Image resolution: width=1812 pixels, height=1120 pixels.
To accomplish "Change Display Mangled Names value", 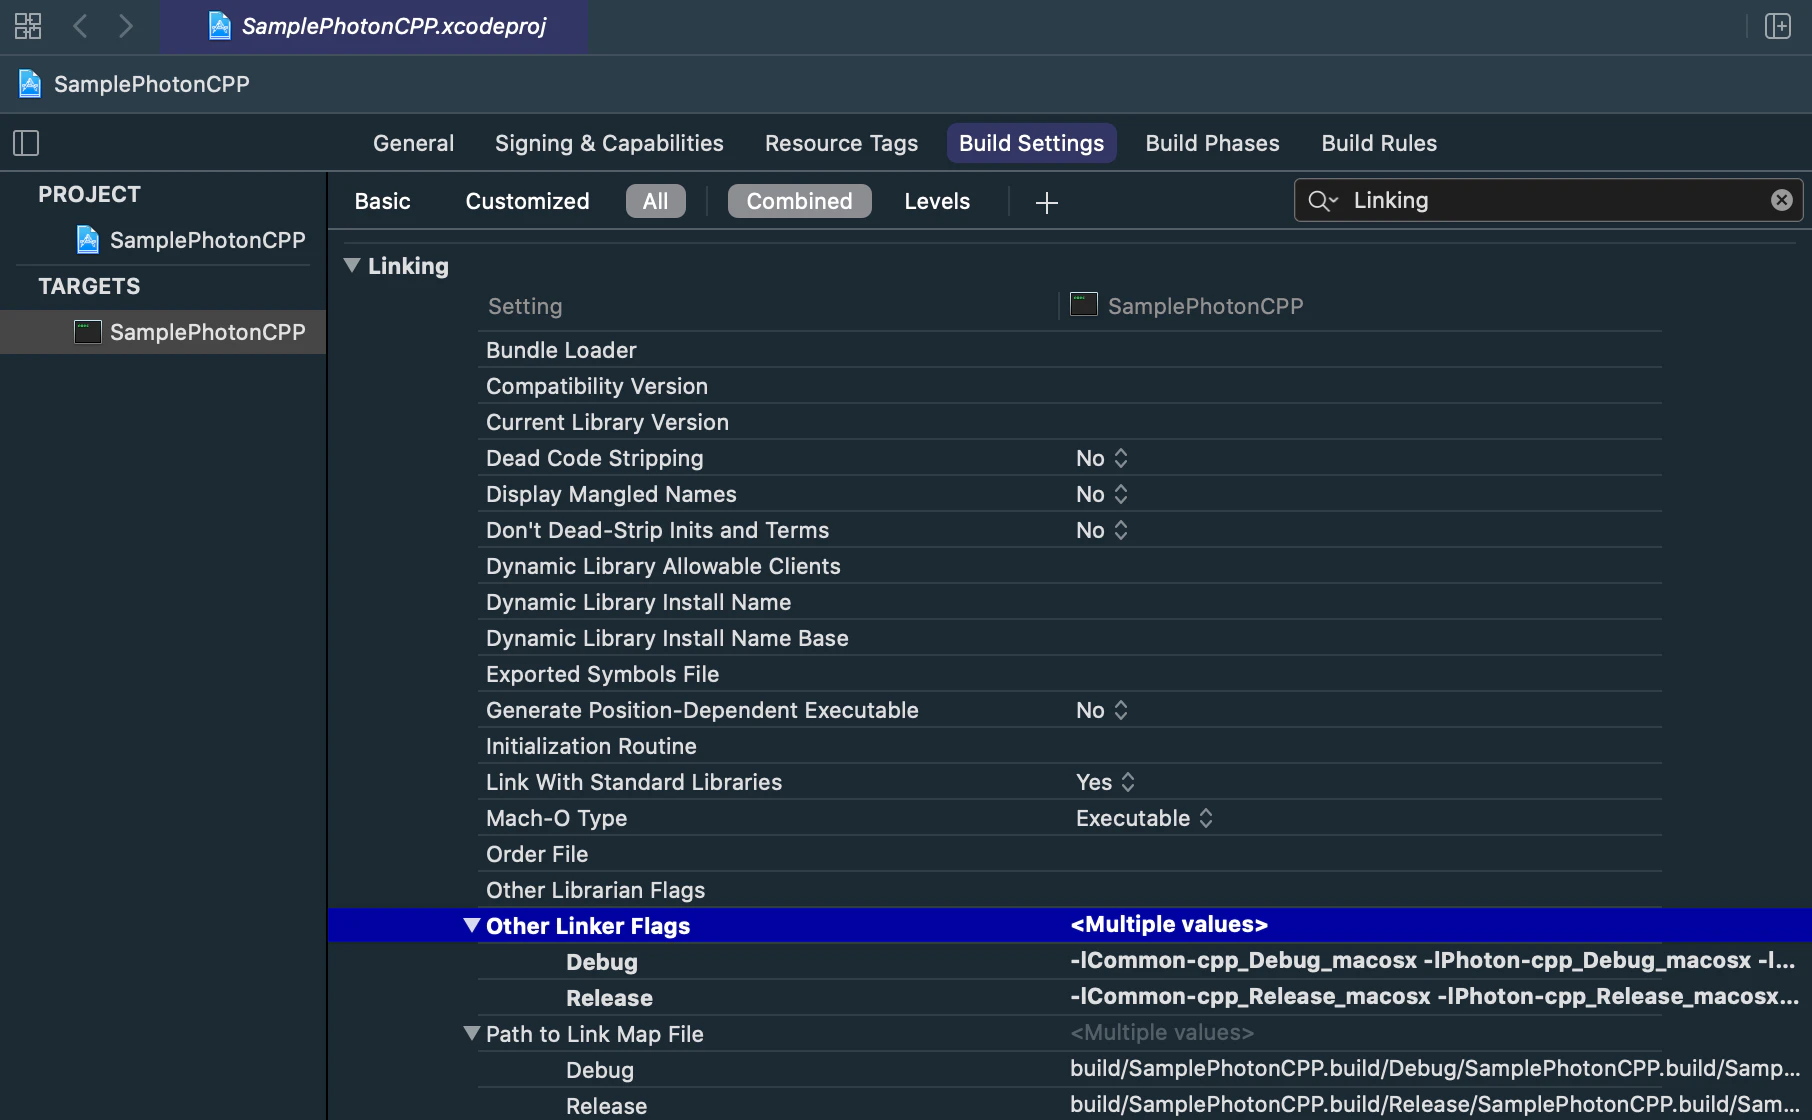I will click(1102, 494).
